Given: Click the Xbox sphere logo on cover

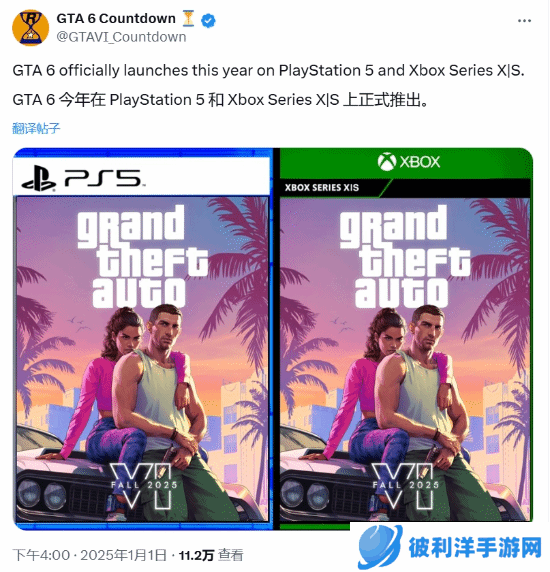Looking at the screenshot, I should click(x=387, y=162).
